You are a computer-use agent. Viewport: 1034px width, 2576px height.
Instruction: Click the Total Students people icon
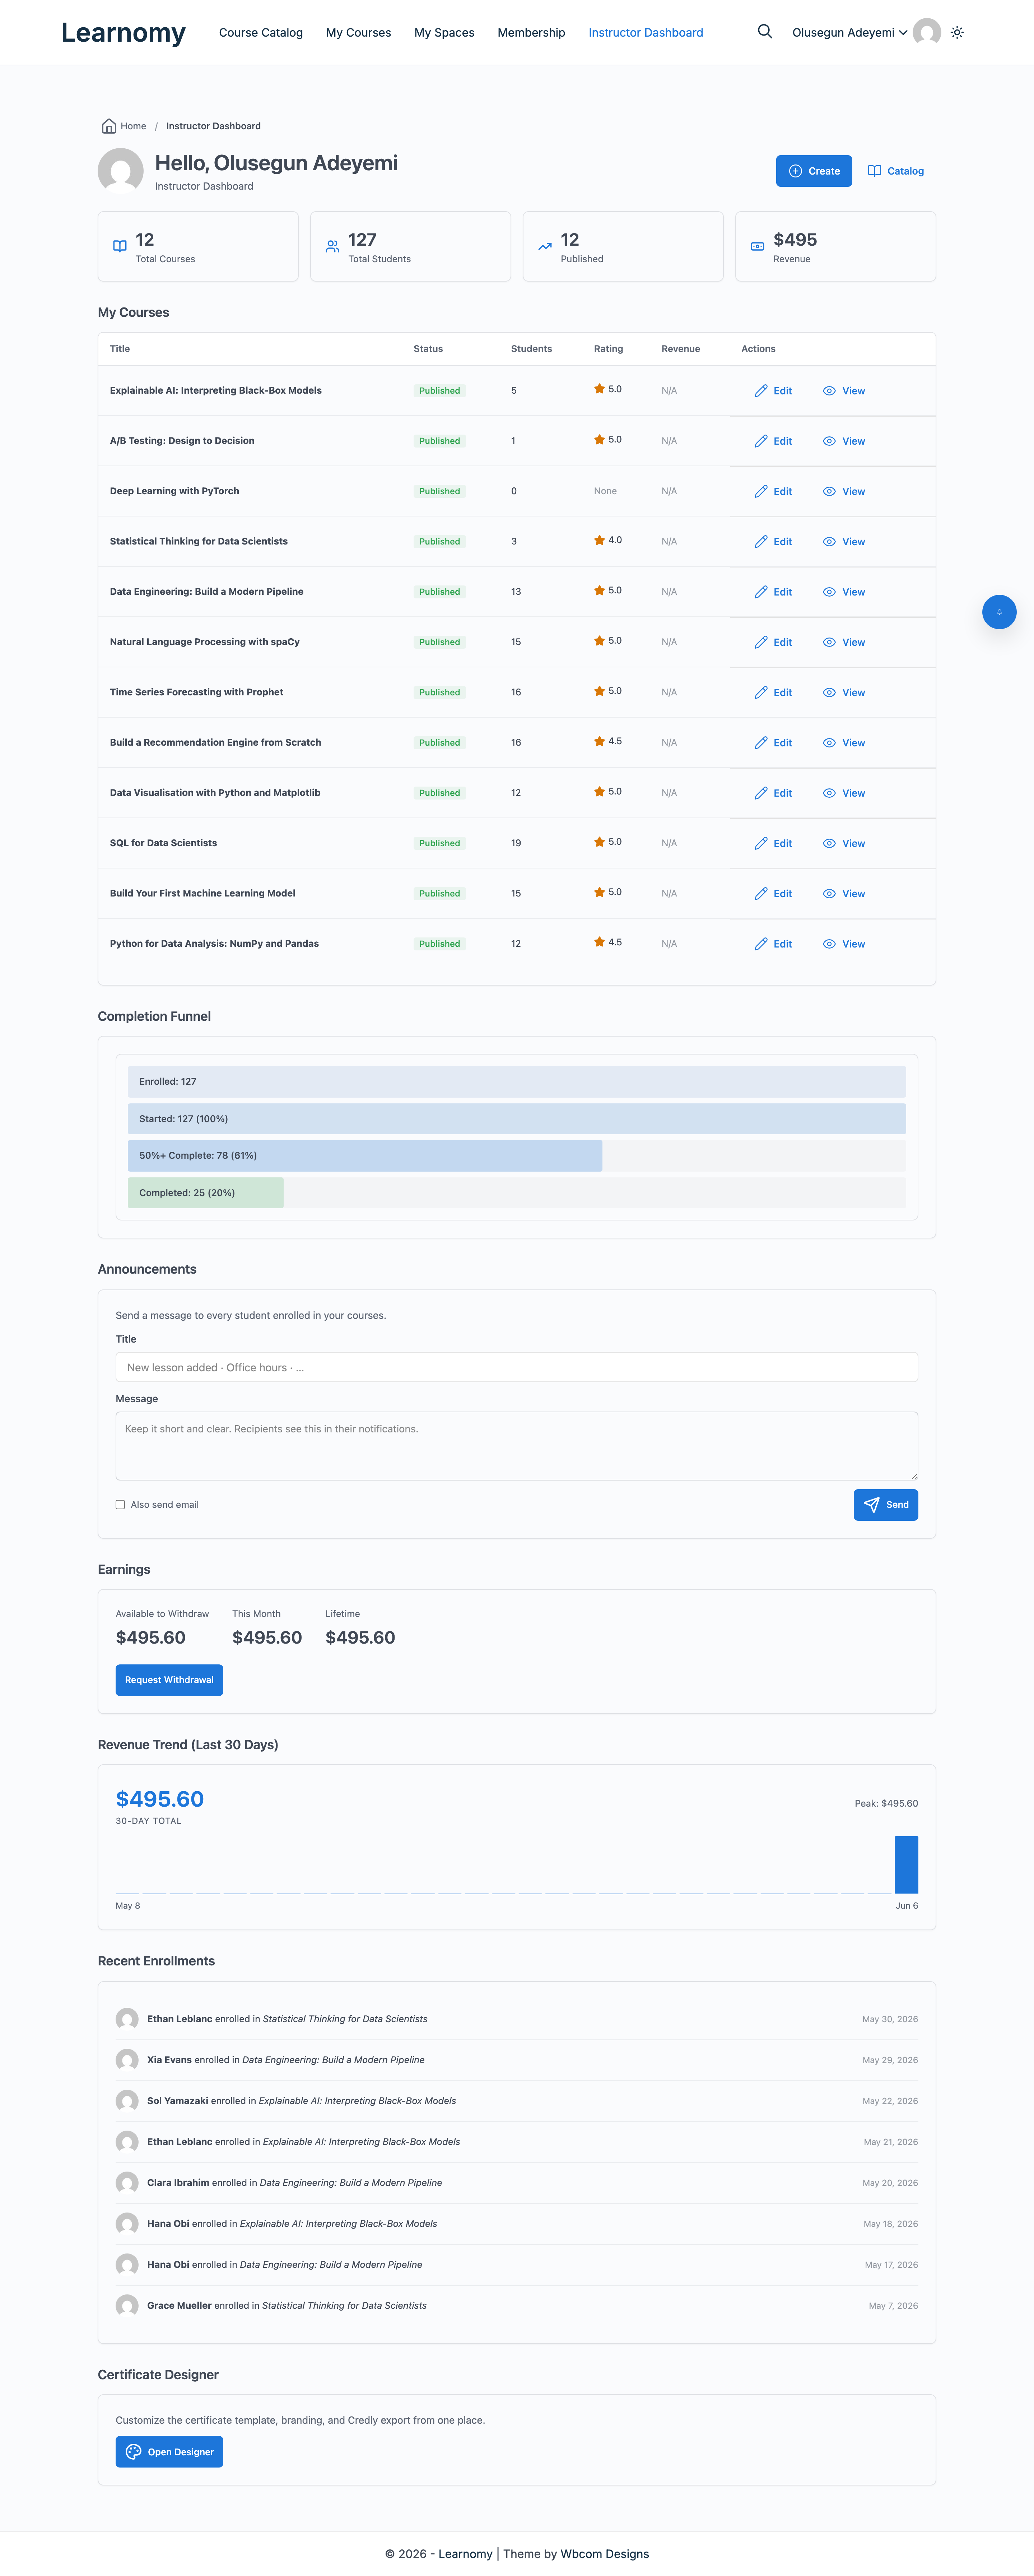tap(332, 246)
